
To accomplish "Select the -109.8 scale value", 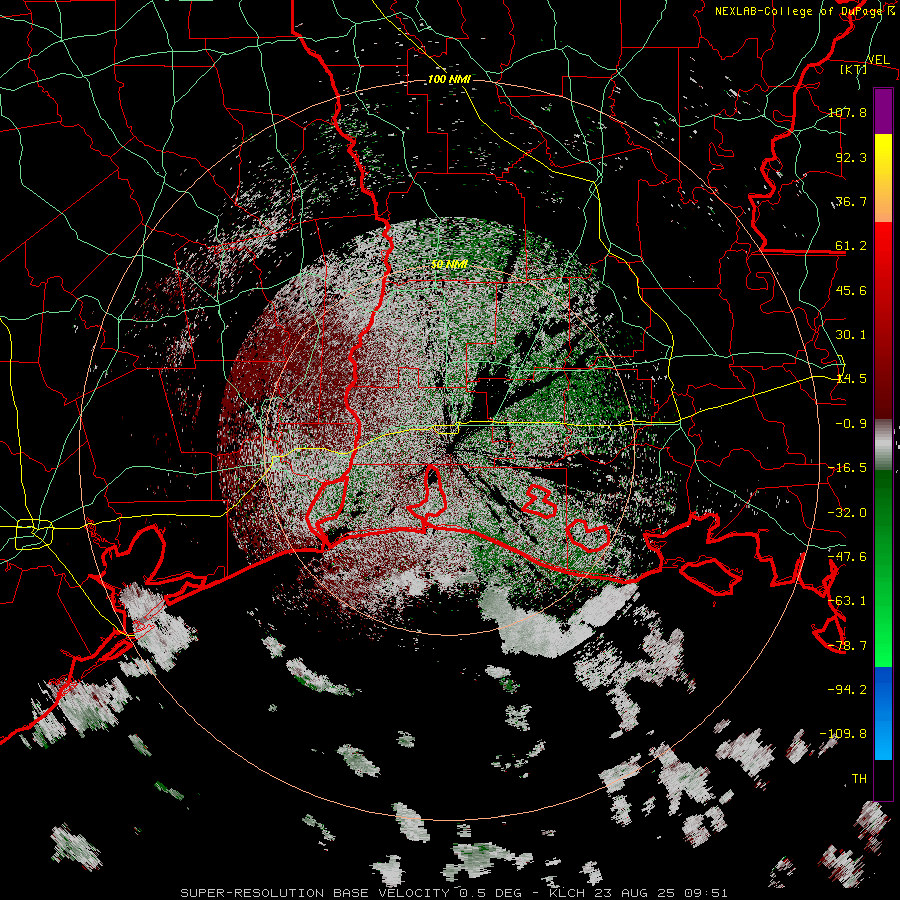I will coord(843,734).
